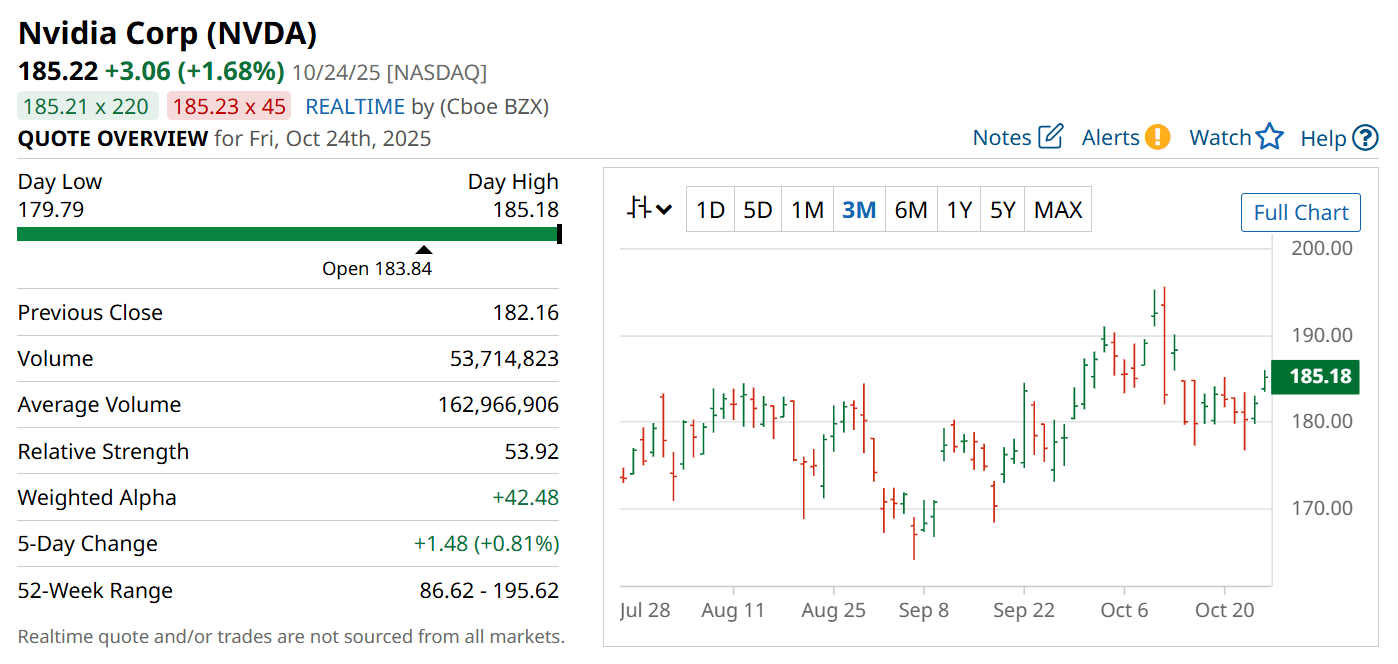This screenshot has height=664, width=1398.
Task: Show the 5Y chart period
Action: 1002,210
